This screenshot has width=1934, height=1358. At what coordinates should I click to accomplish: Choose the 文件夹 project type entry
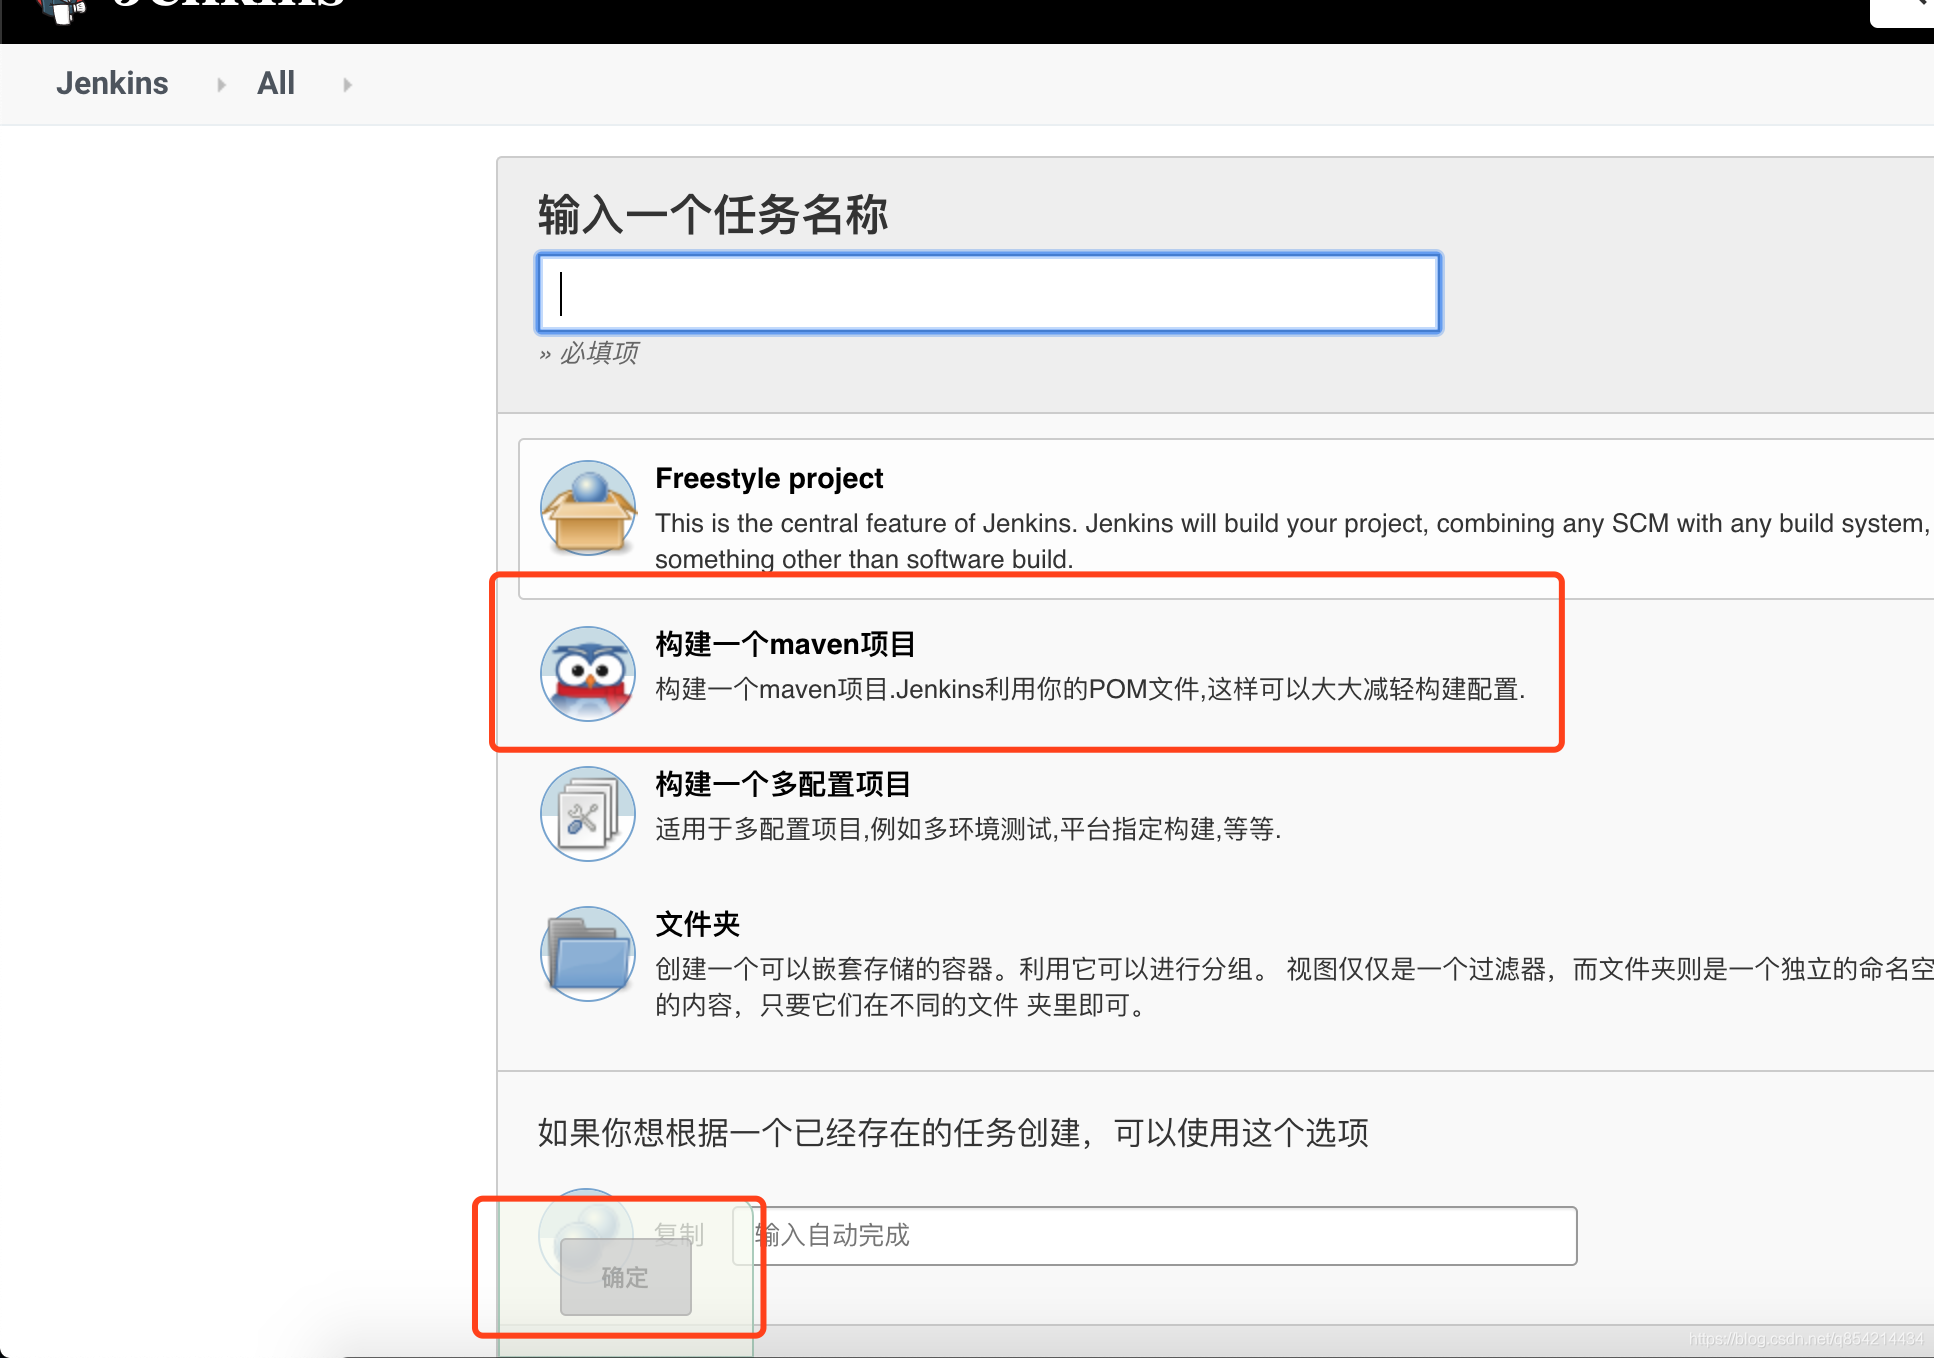point(697,924)
